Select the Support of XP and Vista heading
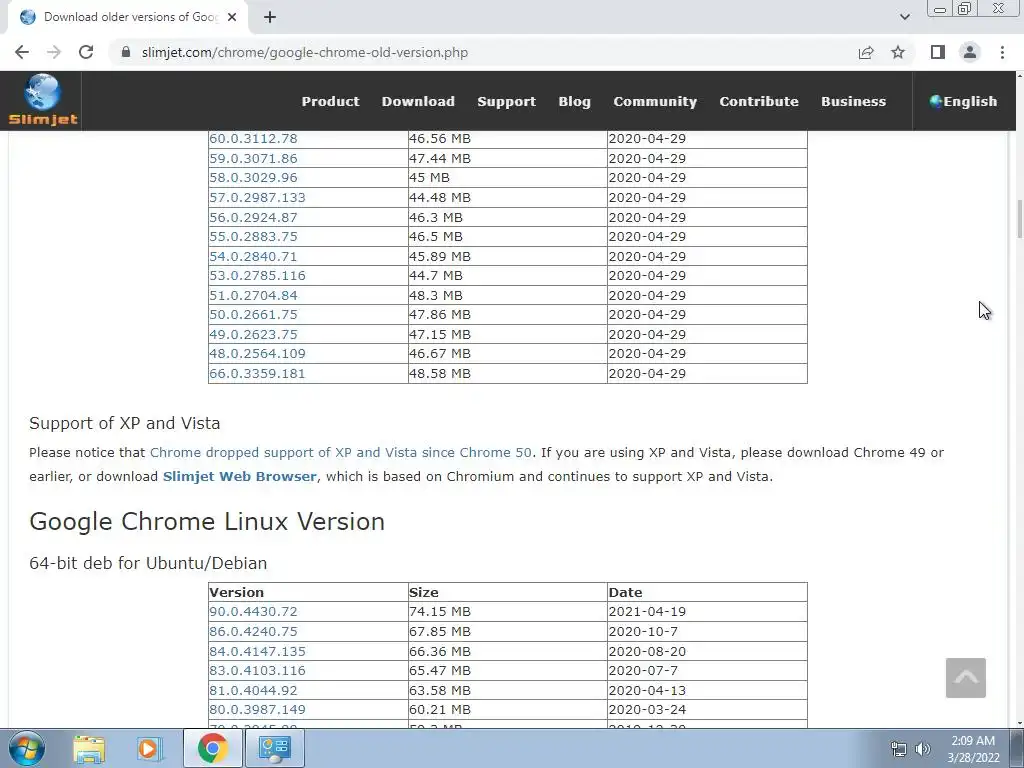 coord(125,423)
